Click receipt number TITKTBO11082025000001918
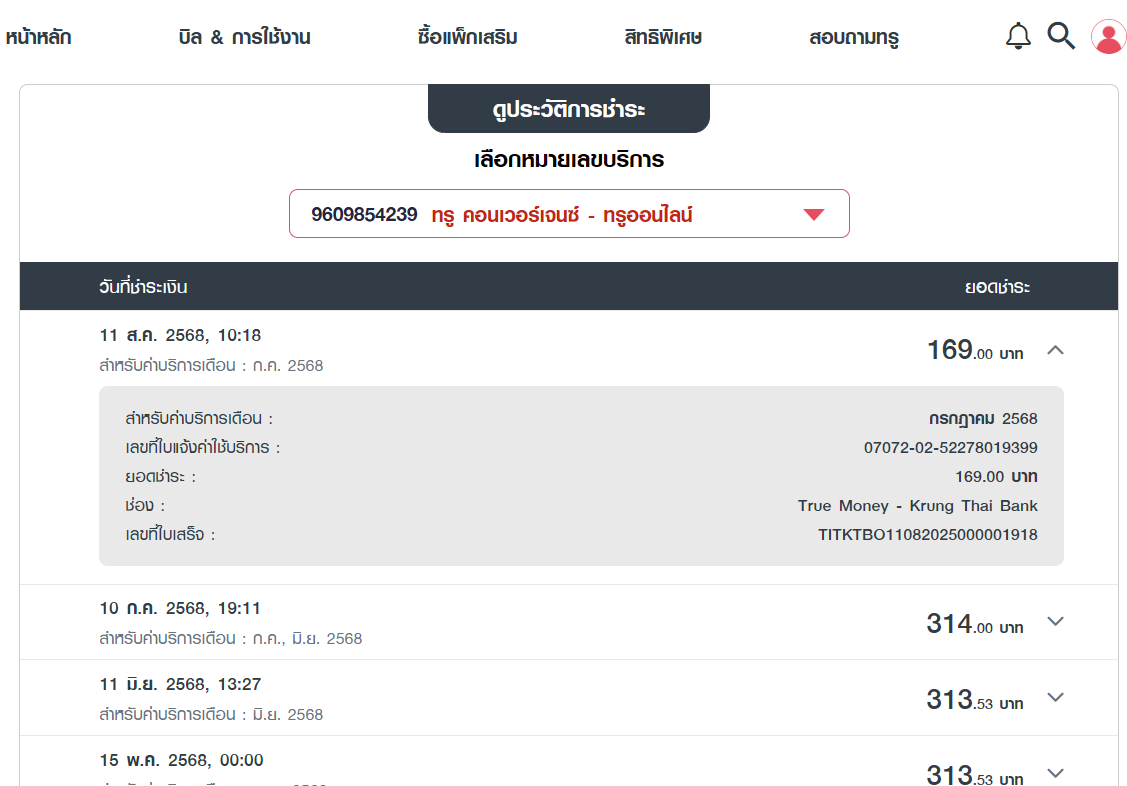 (927, 535)
